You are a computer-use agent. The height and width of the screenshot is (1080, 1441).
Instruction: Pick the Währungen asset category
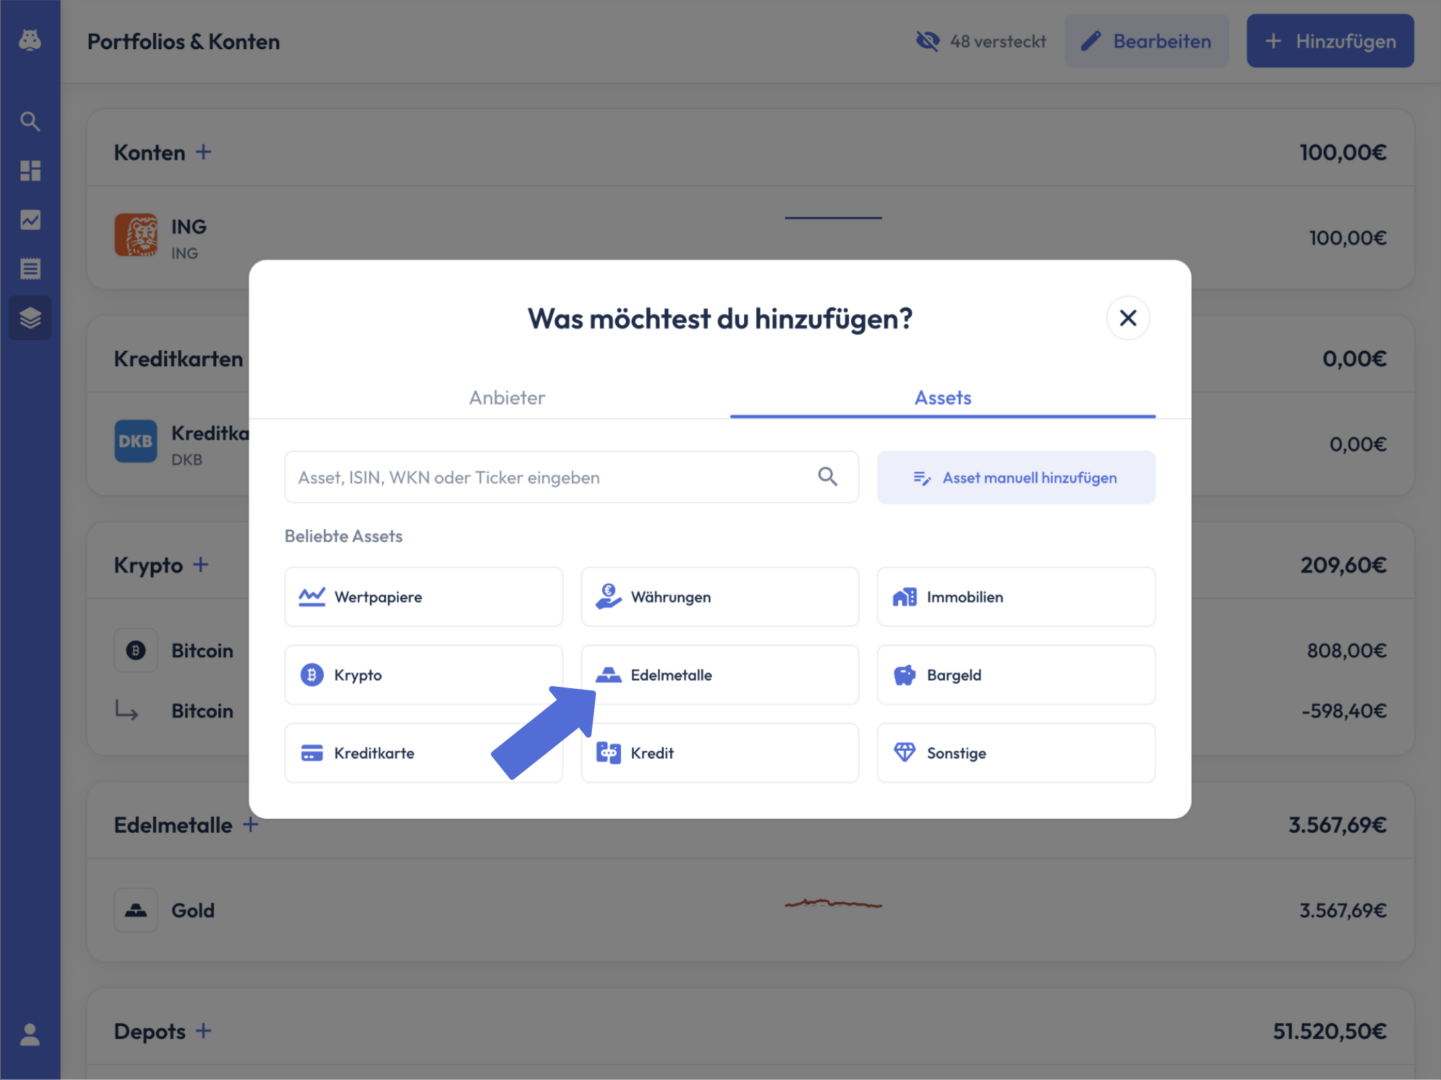[719, 597]
